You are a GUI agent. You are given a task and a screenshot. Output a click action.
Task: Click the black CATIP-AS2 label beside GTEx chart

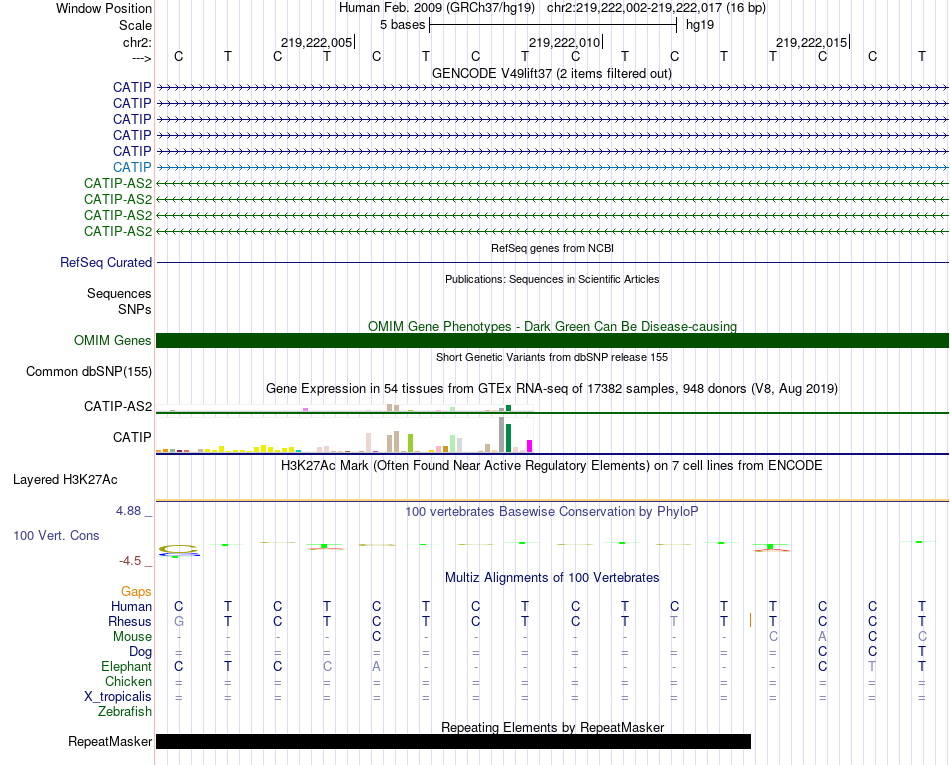coord(118,406)
